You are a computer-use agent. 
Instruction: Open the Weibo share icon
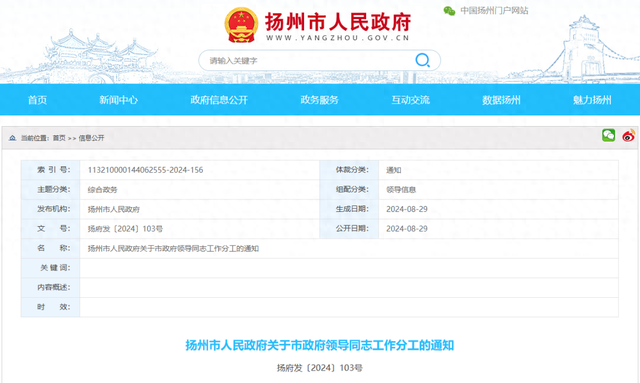[x=629, y=135]
